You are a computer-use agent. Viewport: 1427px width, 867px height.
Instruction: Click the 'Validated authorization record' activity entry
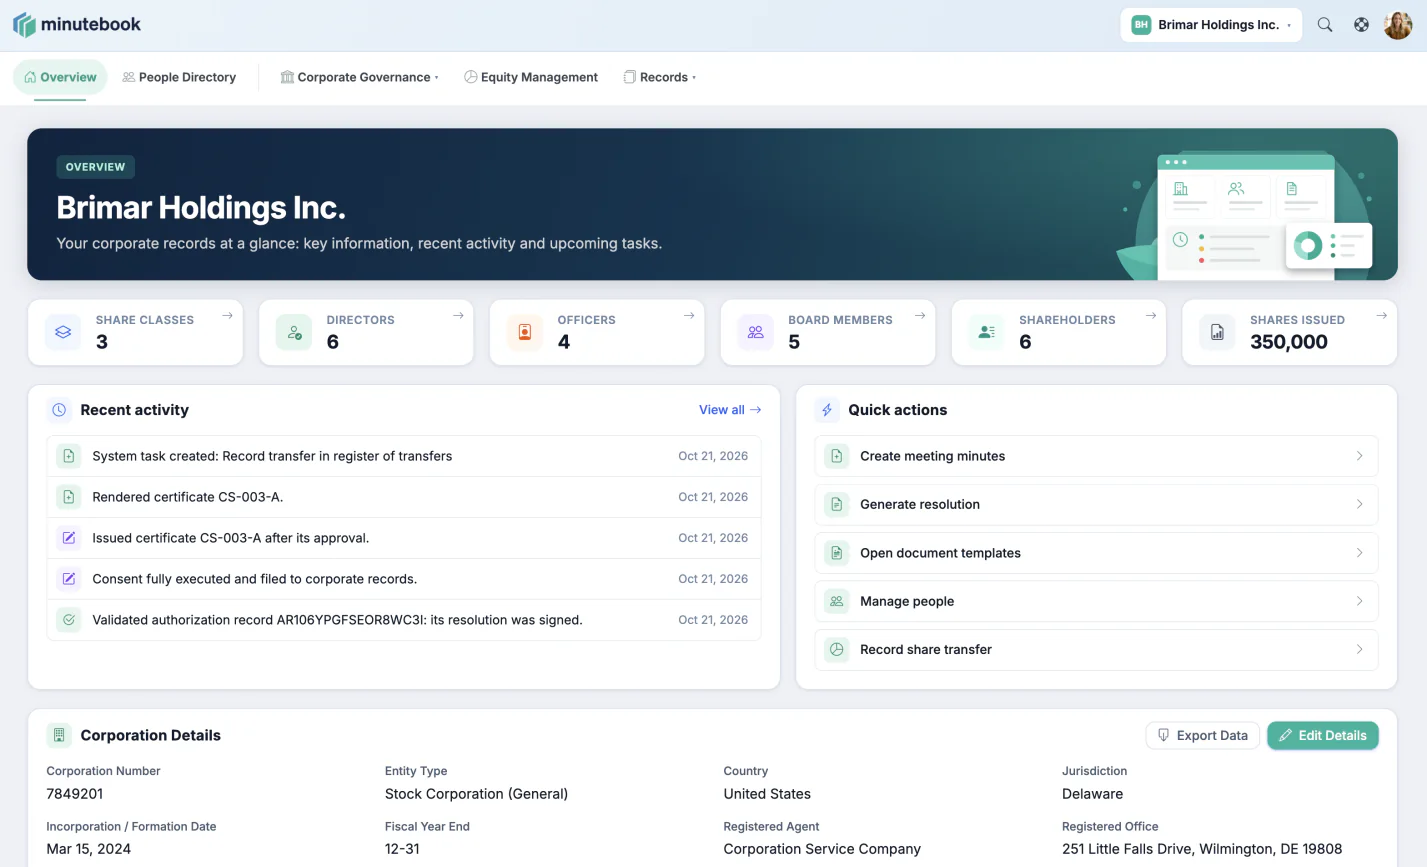coord(404,620)
